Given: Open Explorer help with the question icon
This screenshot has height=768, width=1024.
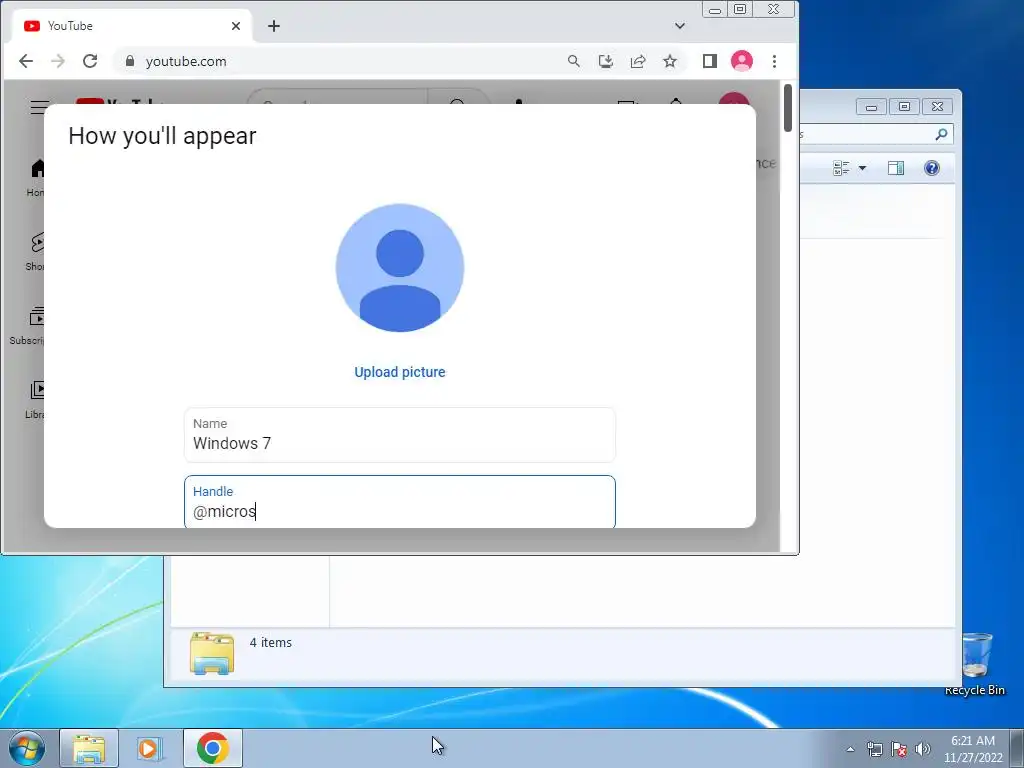Looking at the screenshot, I should click(932, 168).
